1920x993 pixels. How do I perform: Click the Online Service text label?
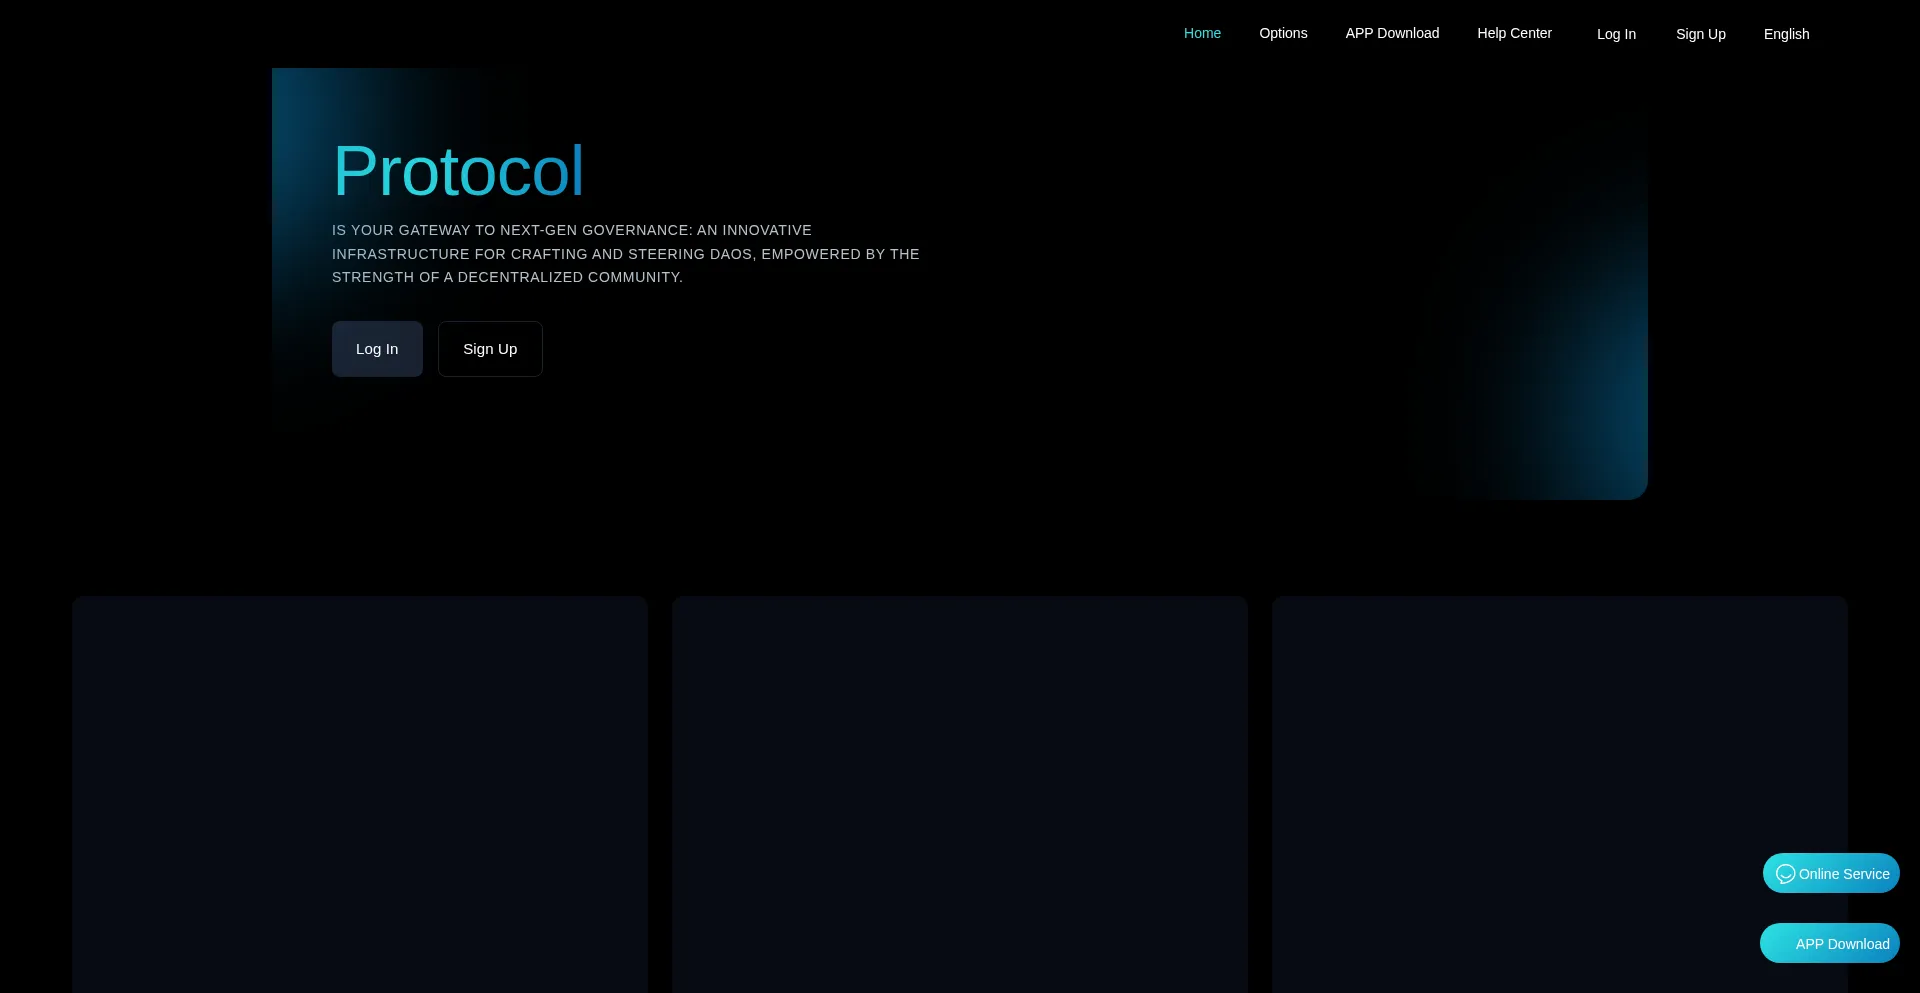[x=1844, y=874]
